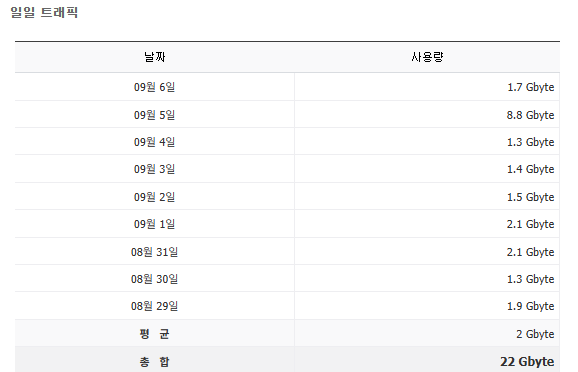
Task: Select the 09월 4일 date cell
Action: click(154, 142)
